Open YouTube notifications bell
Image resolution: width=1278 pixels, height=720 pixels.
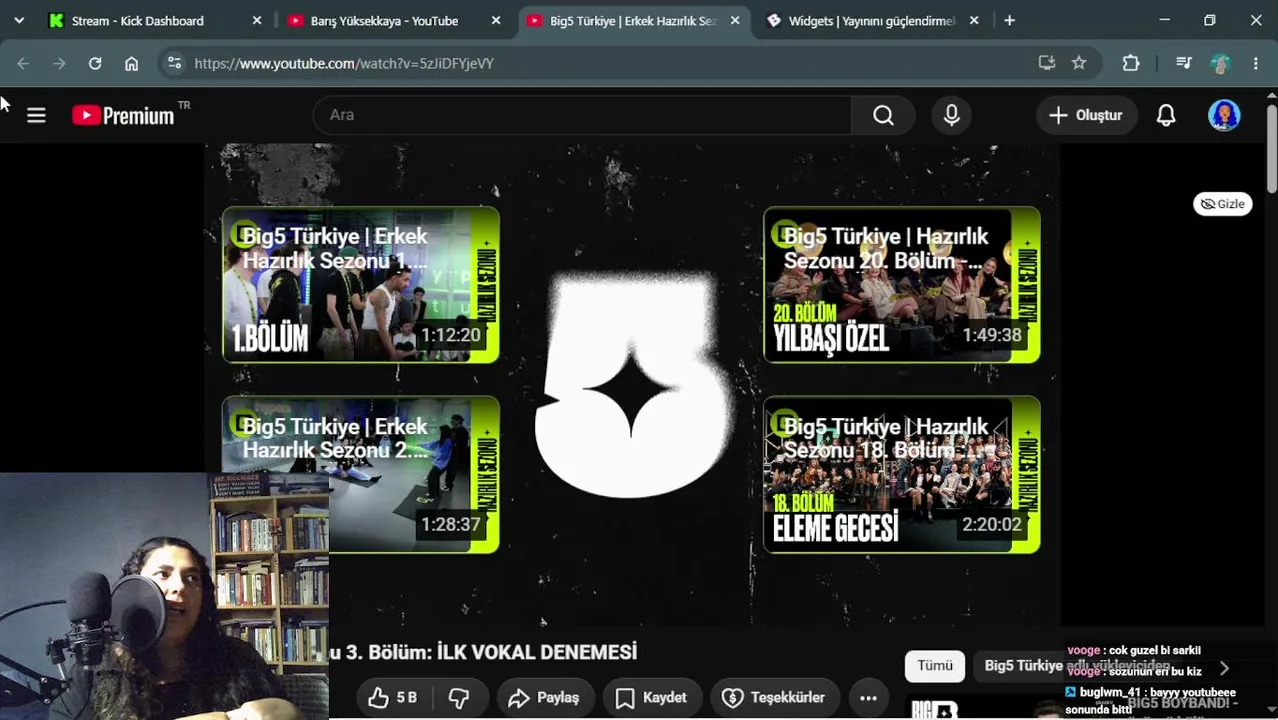[1166, 115]
